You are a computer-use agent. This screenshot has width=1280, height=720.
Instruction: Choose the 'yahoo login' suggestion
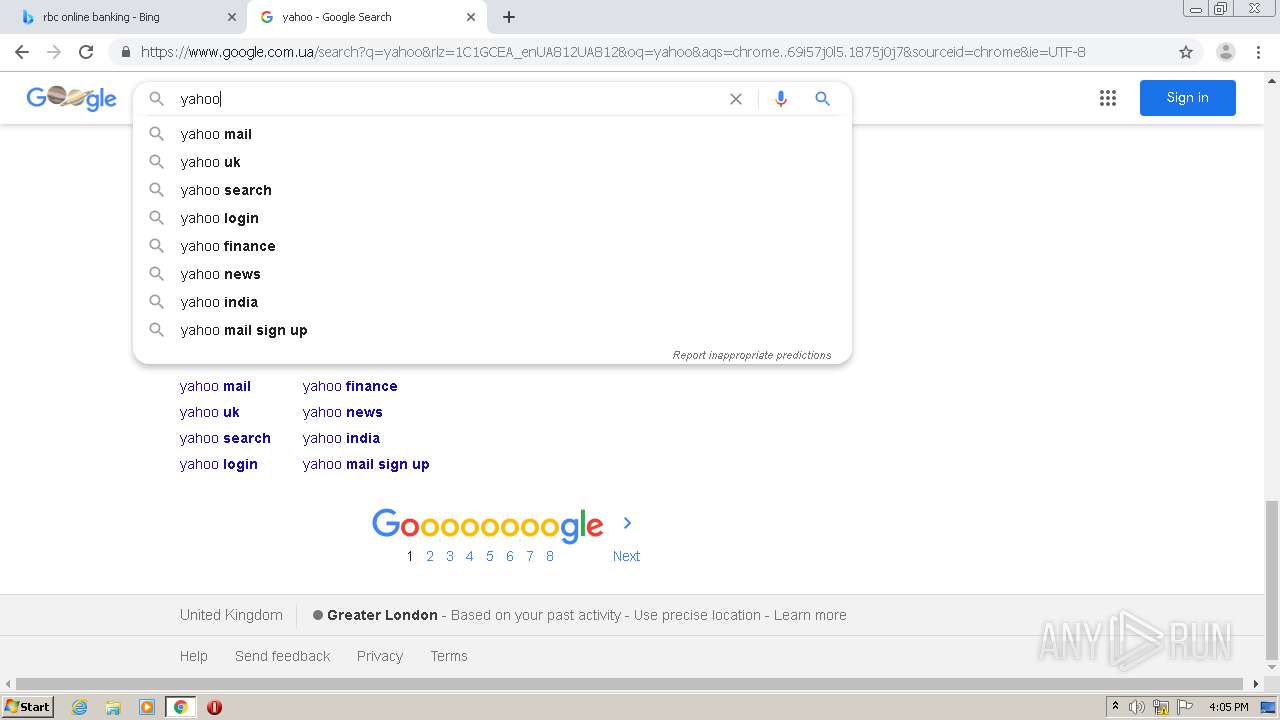coord(492,218)
